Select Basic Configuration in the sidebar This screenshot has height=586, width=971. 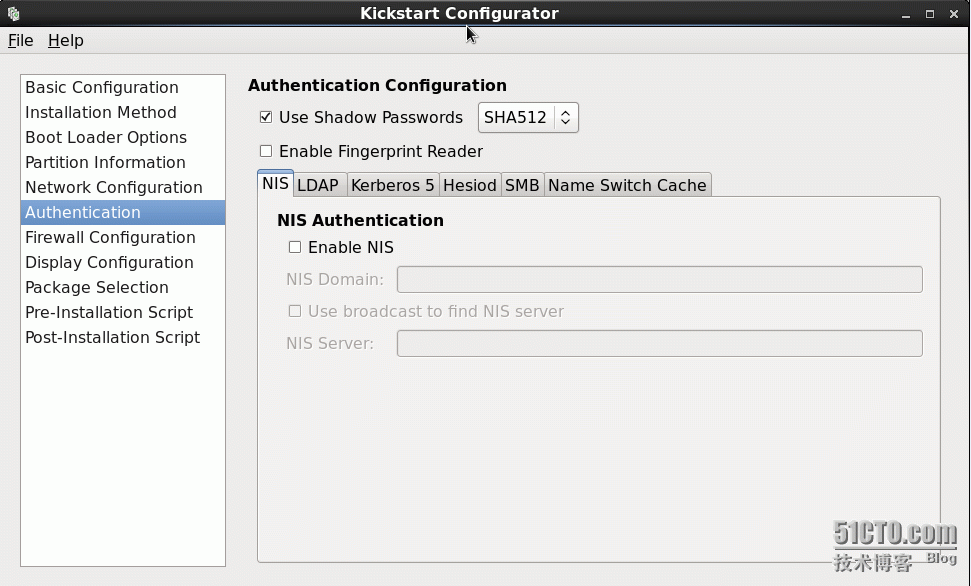point(123,87)
